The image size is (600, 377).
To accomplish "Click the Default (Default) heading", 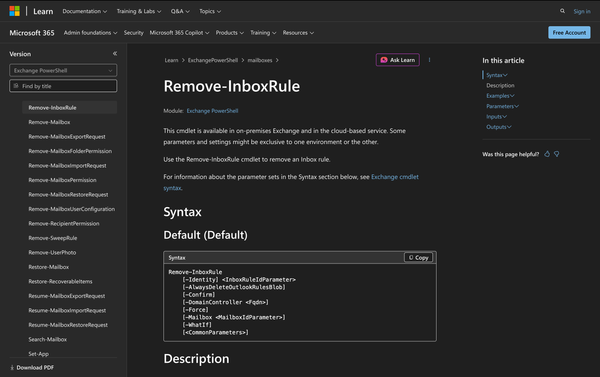I will [x=205, y=235].
